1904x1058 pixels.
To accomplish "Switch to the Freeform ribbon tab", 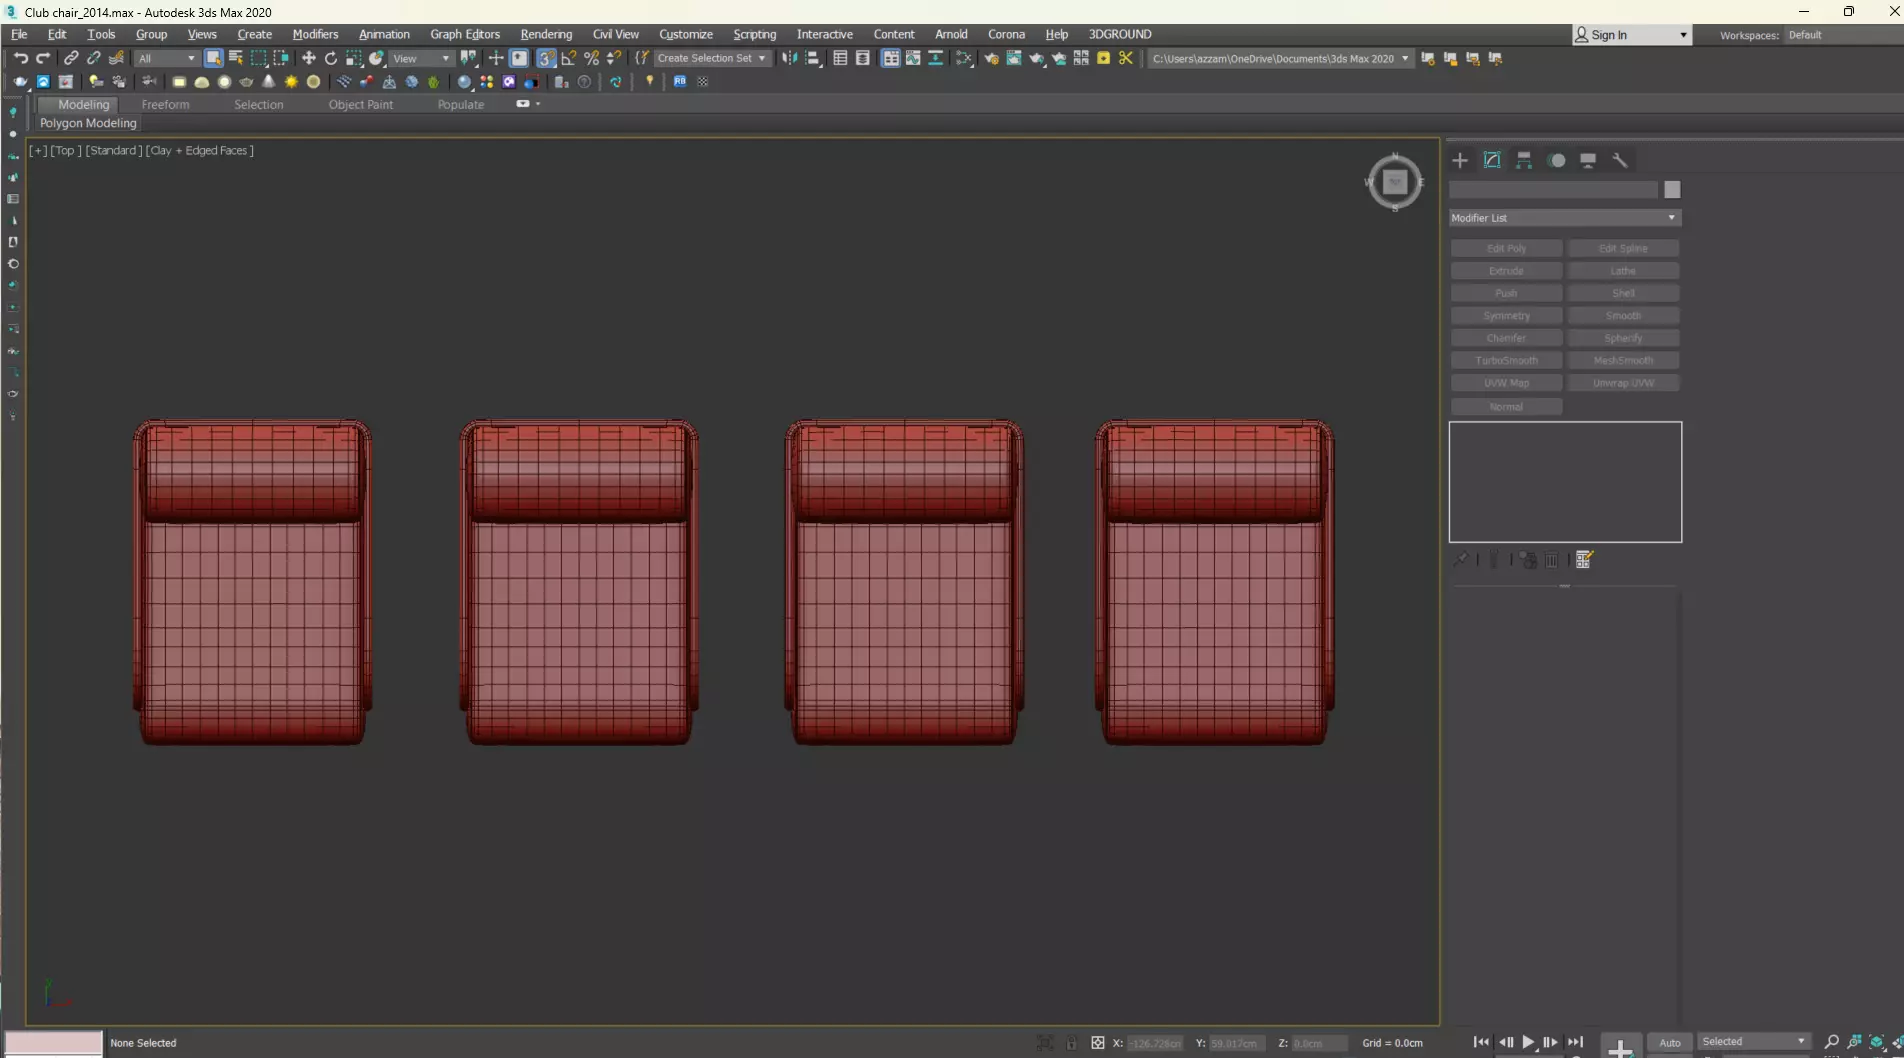I will [165, 104].
